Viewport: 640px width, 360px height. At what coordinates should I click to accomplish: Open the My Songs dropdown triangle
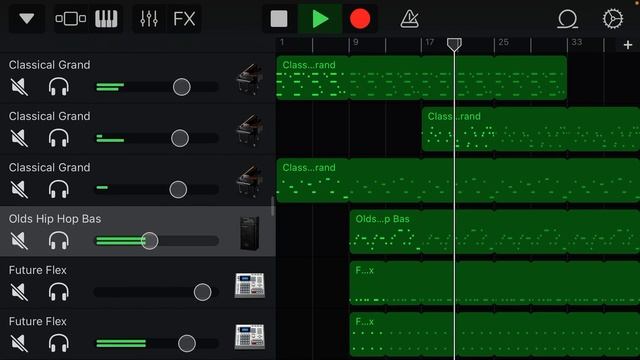coord(27,19)
